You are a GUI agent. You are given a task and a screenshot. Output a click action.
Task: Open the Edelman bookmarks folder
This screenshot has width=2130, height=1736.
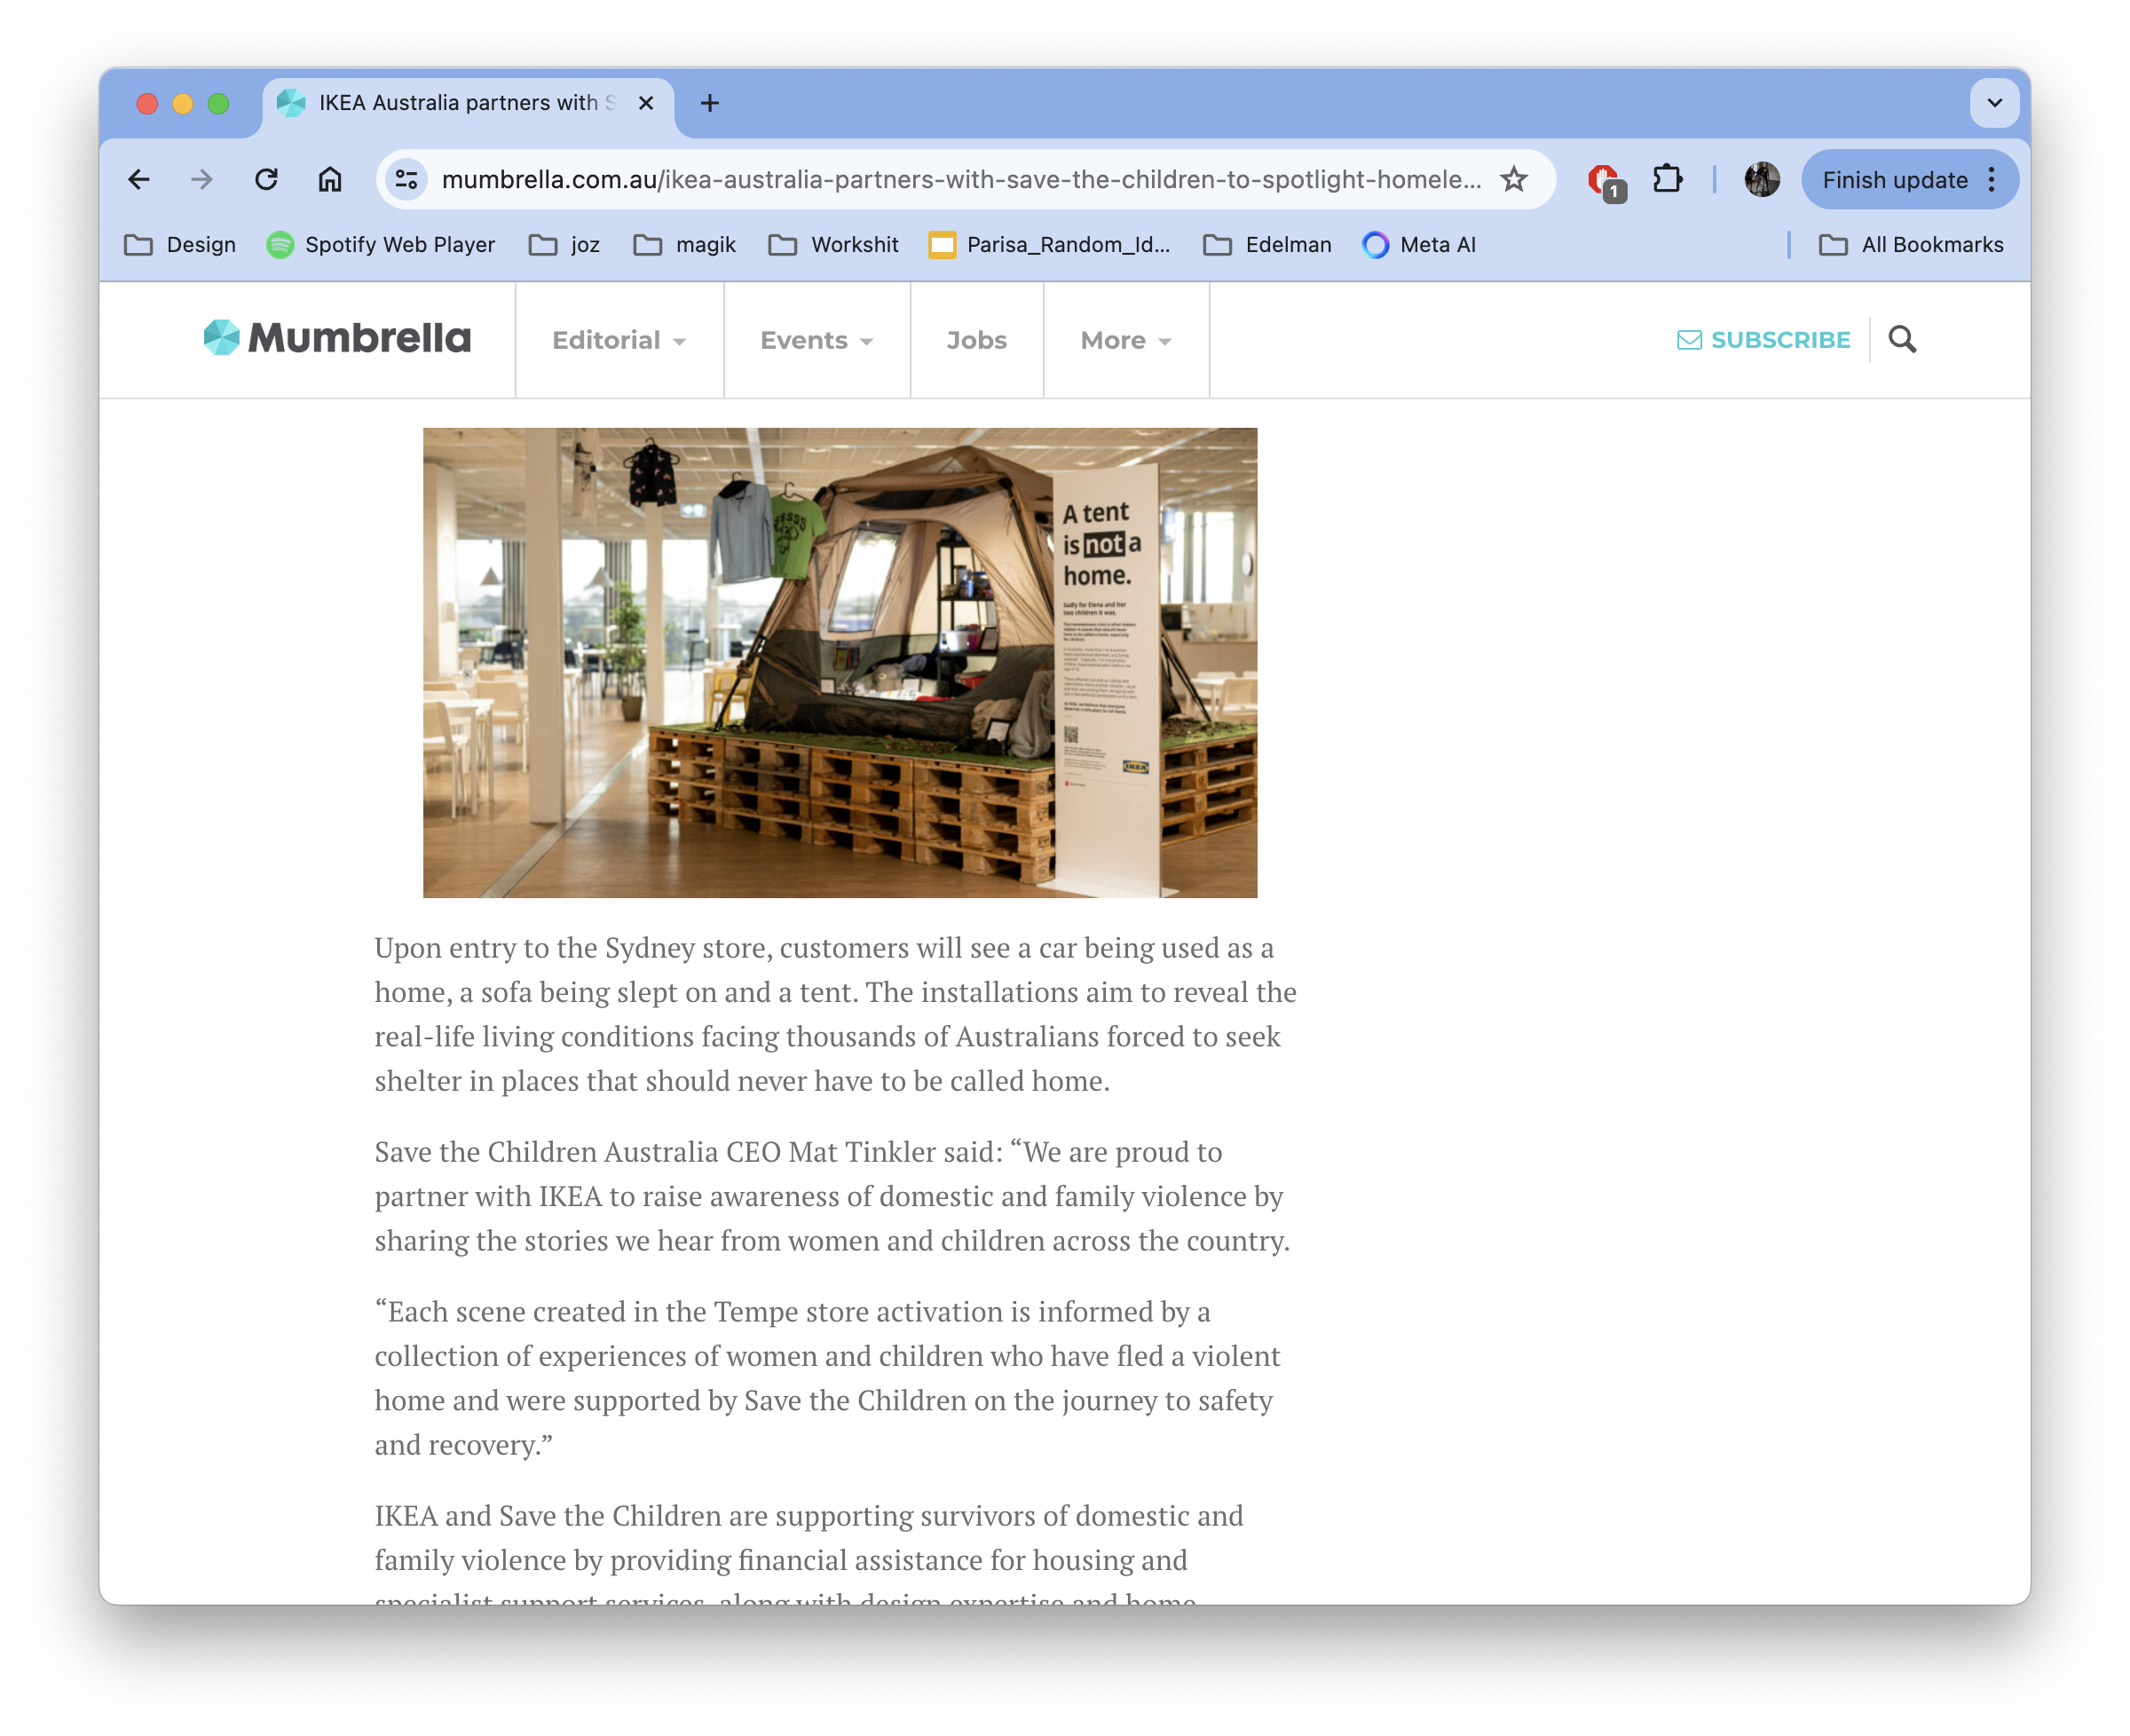coord(1267,245)
